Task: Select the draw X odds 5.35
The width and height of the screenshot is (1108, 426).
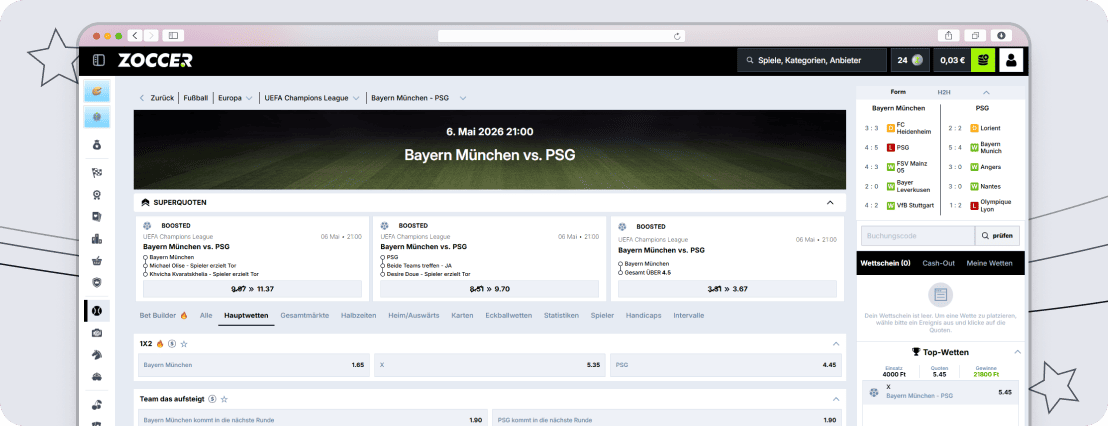Action: [x=490, y=365]
